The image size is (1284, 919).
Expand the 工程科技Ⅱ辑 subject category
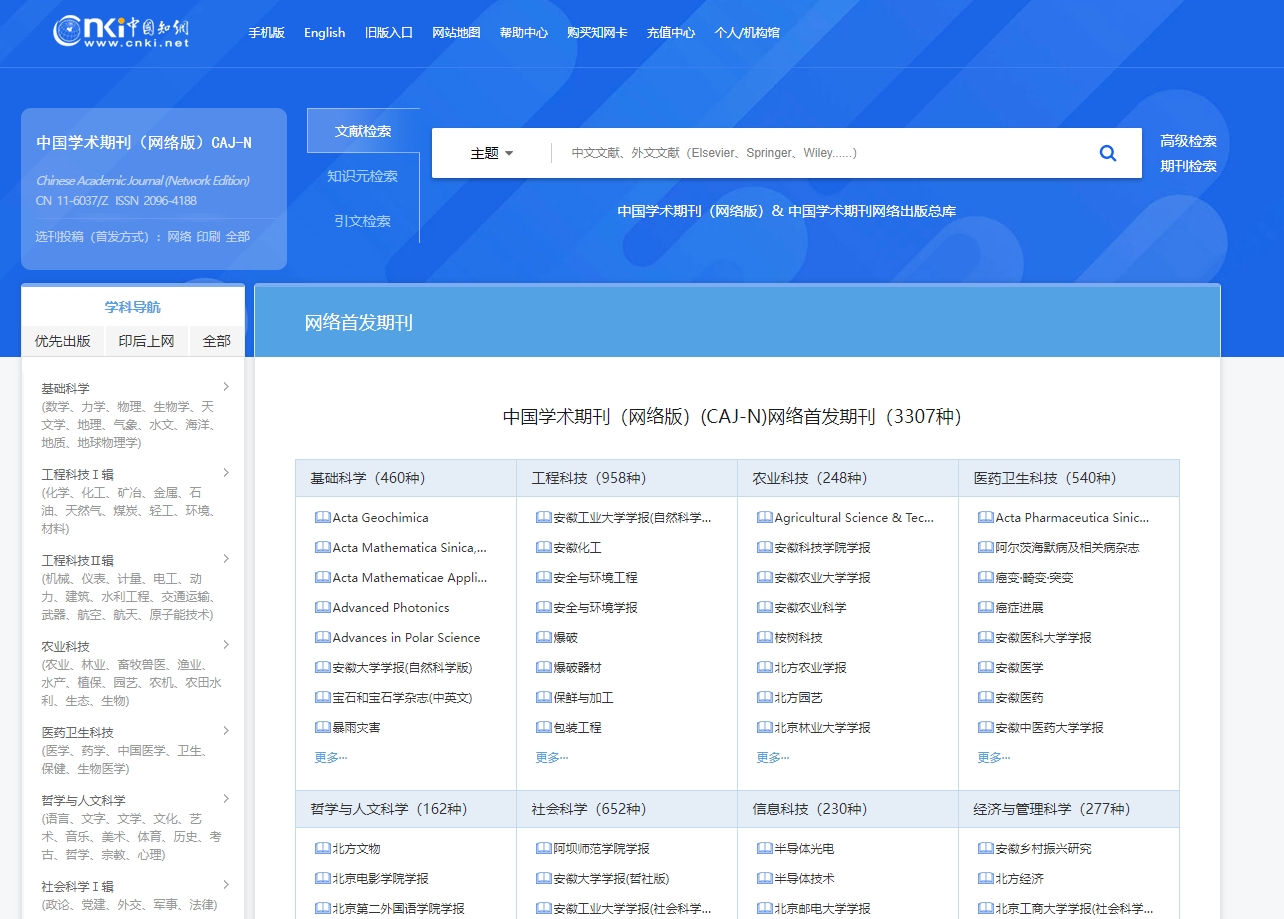pos(226,559)
